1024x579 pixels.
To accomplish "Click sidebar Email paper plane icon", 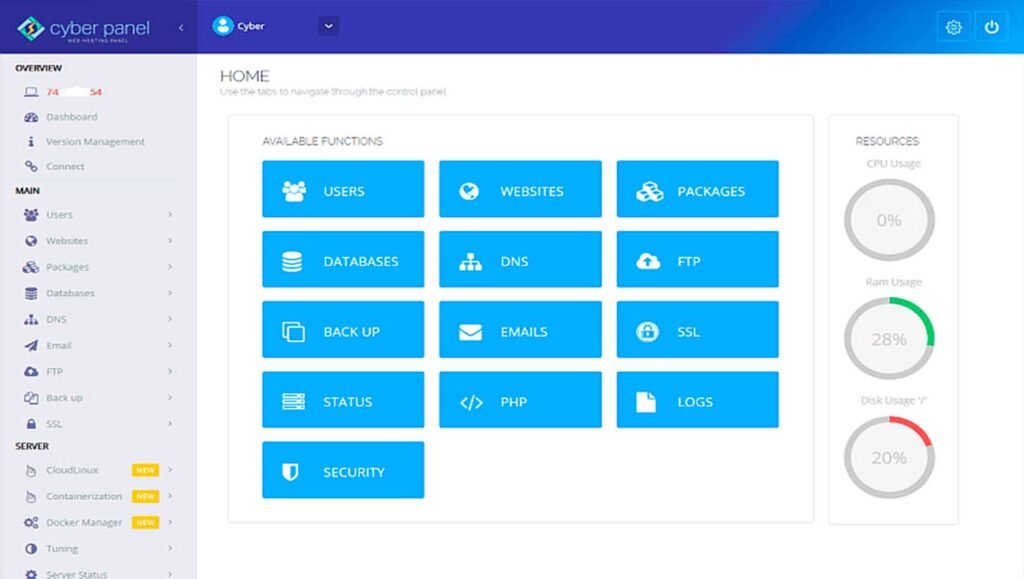I will coord(31,345).
